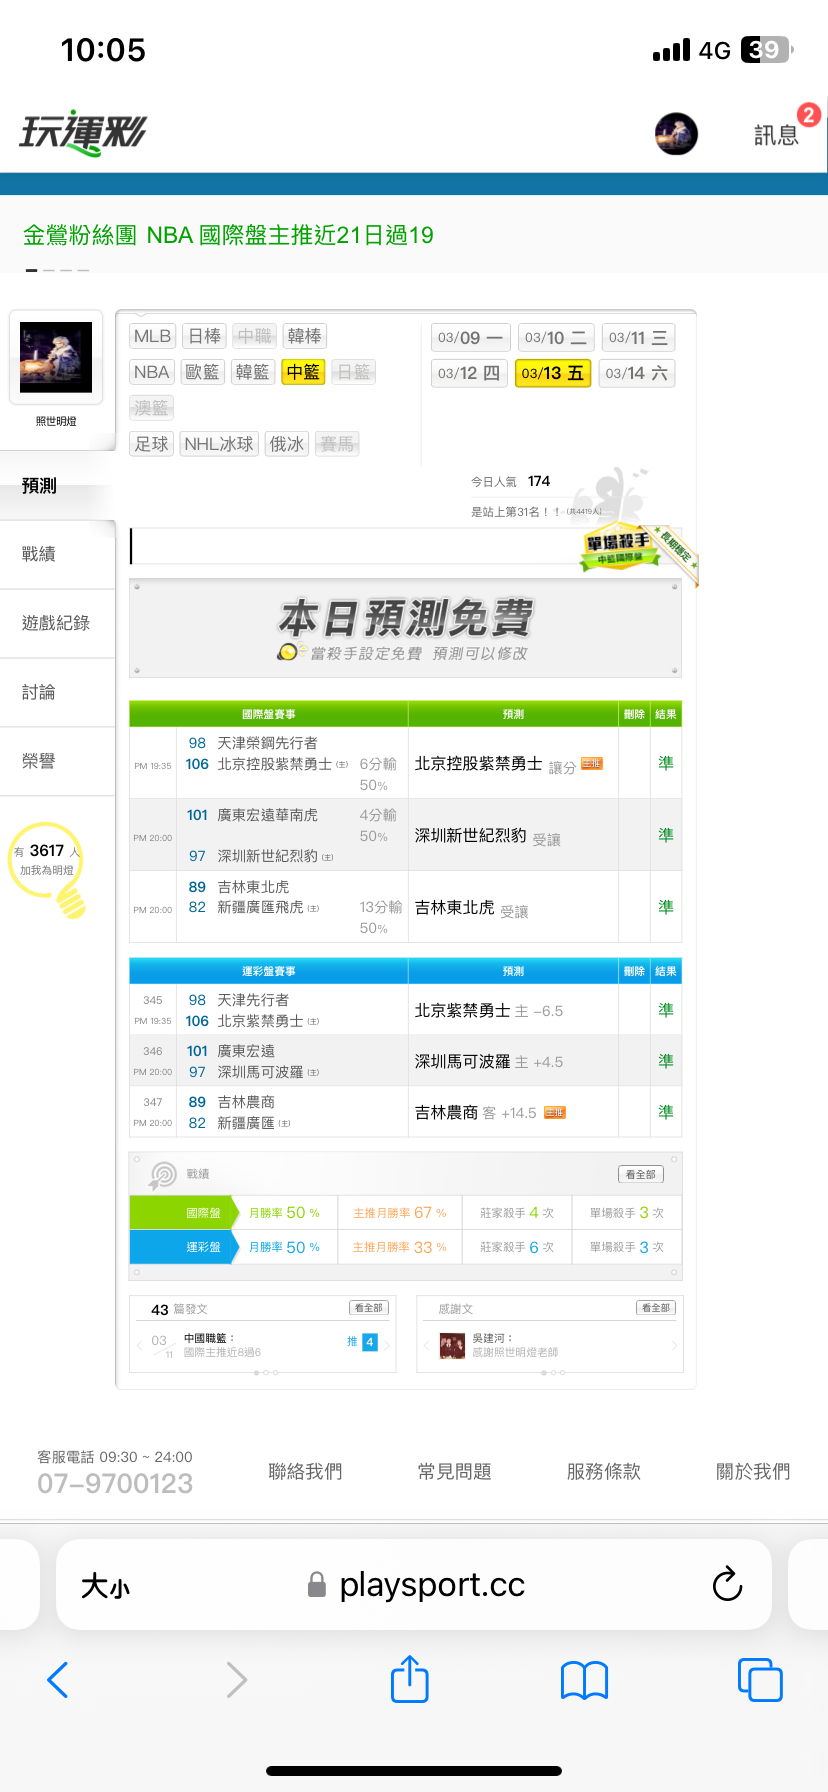The height and width of the screenshot is (1792, 828).
Task: Select the 韓籃 league tab
Action: tap(252, 372)
